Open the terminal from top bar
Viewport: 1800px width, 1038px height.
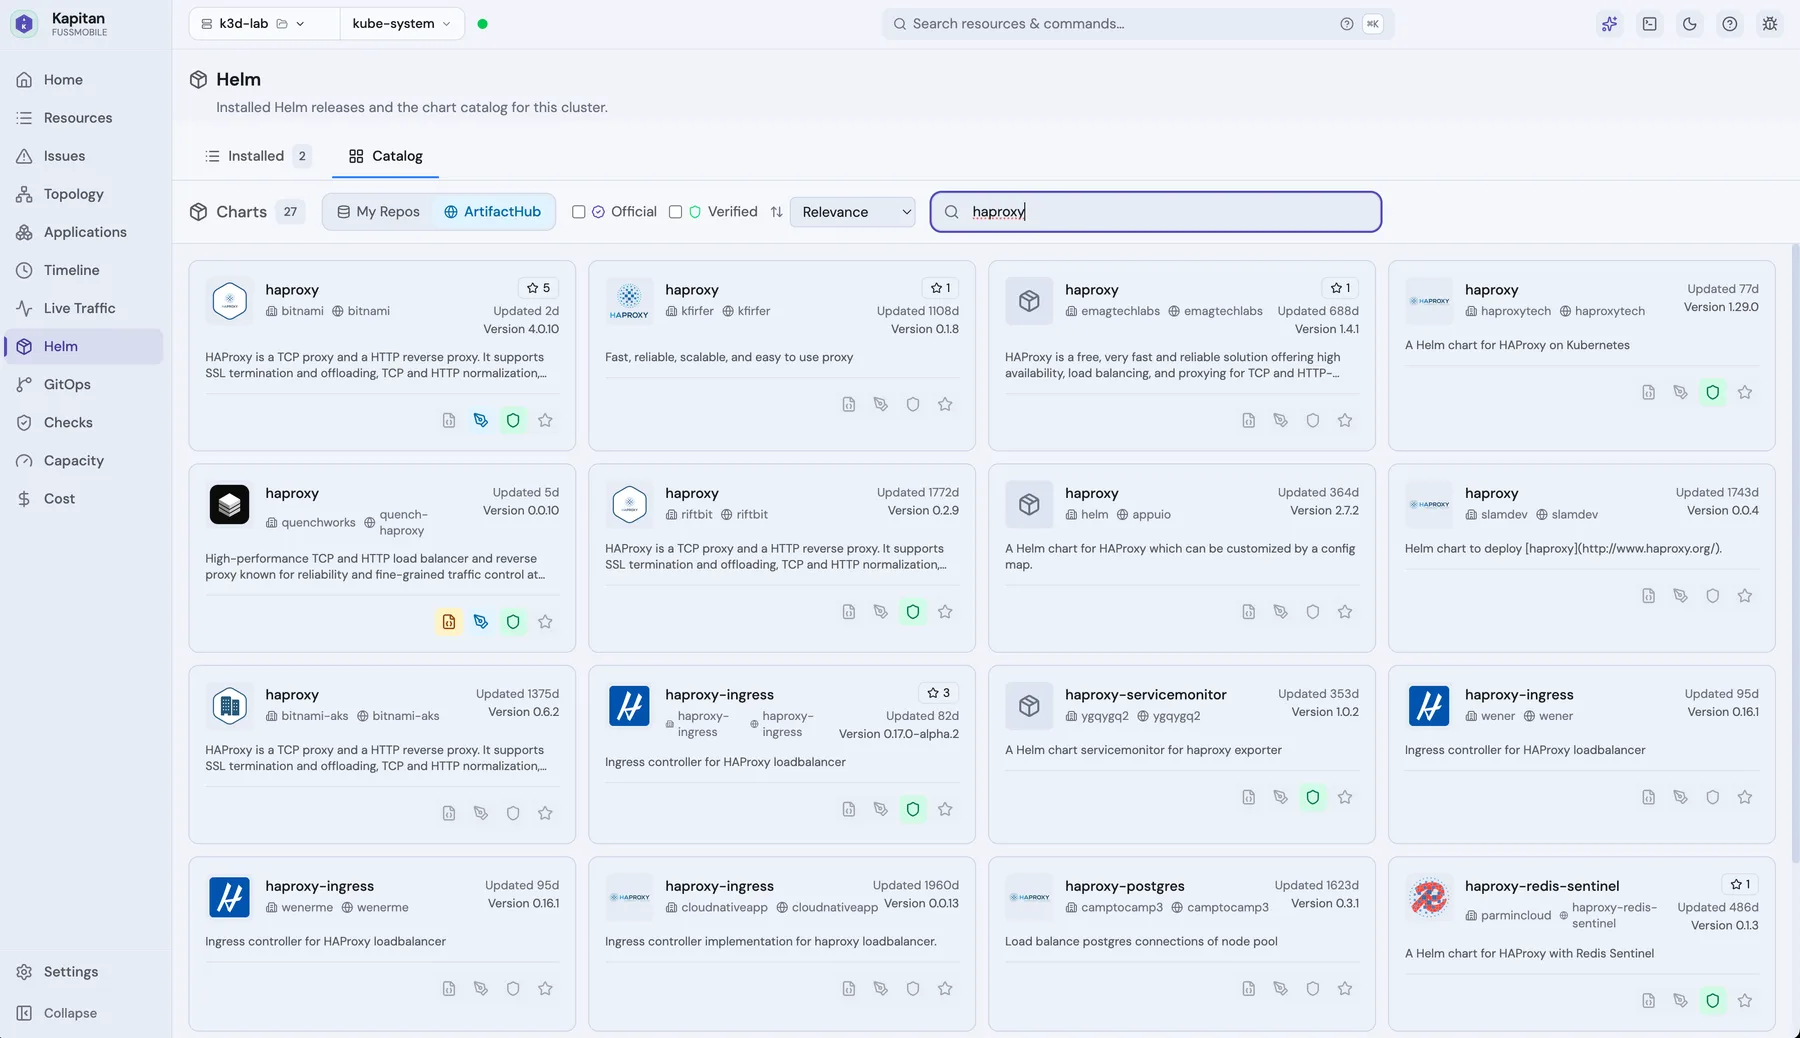(1650, 24)
